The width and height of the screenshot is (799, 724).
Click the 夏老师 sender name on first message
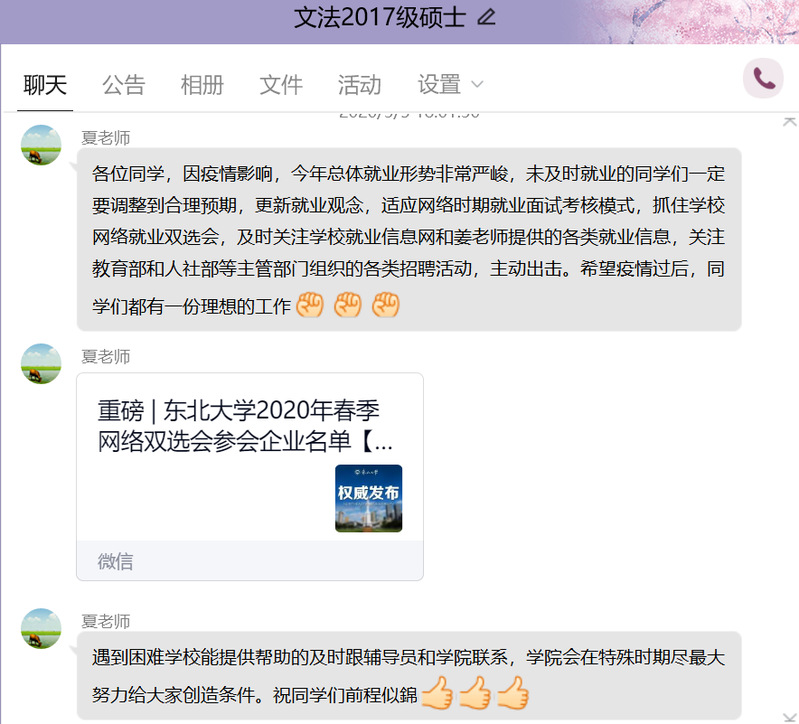(106, 138)
